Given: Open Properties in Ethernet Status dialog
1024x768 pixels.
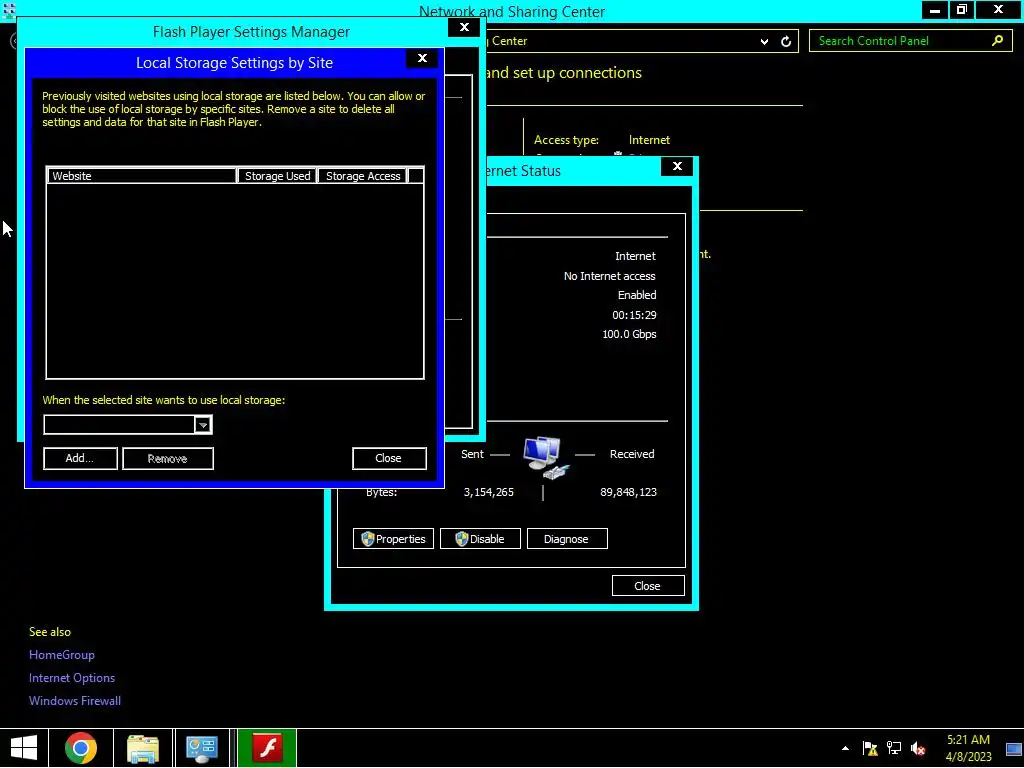Looking at the screenshot, I should 393,539.
